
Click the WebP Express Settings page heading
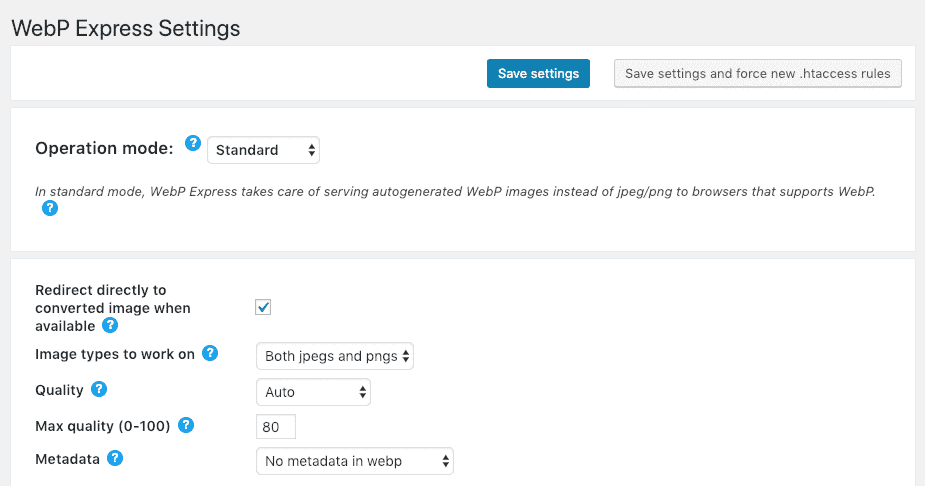tap(126, 28)
